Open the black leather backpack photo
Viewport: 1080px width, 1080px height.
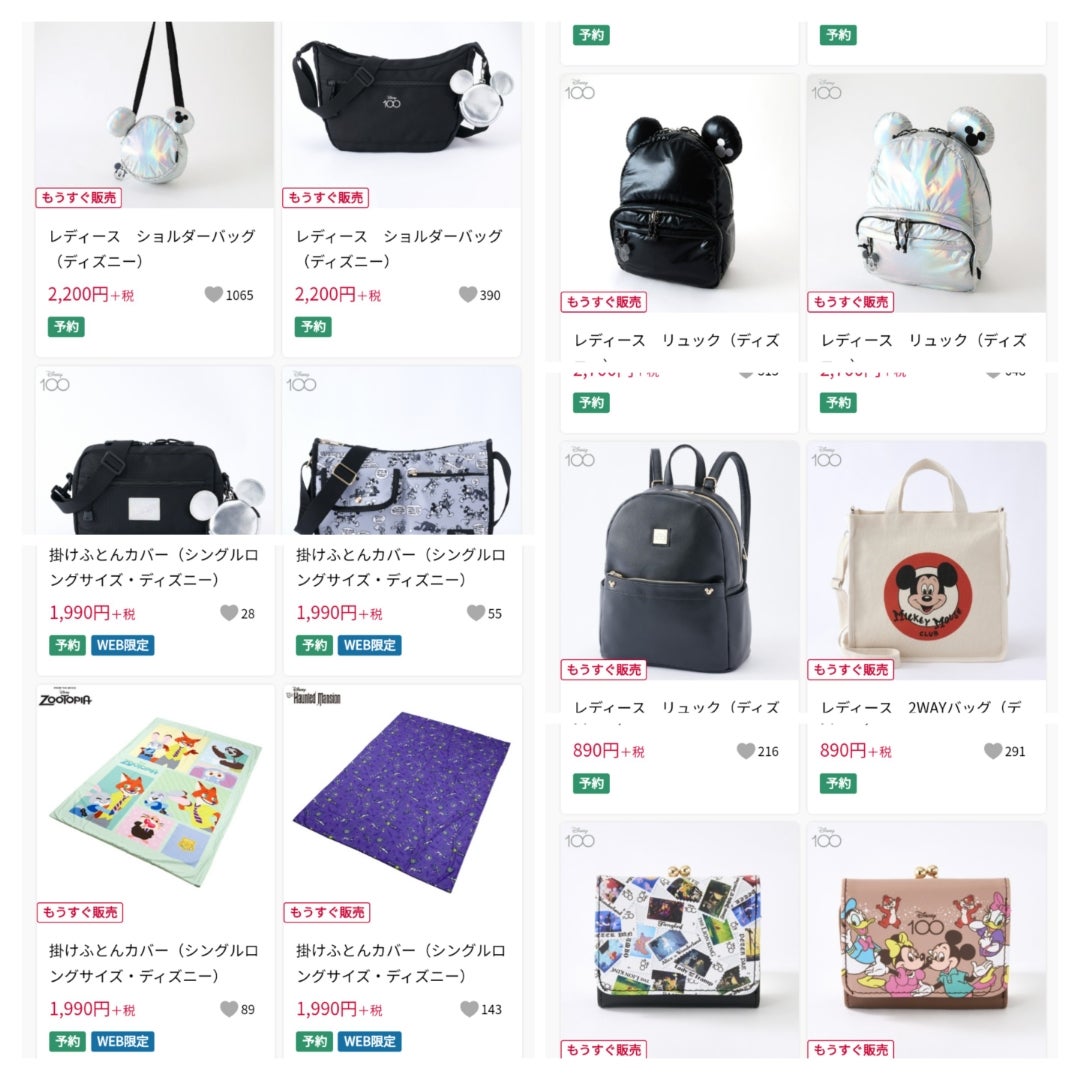click(x=680, y=561)
